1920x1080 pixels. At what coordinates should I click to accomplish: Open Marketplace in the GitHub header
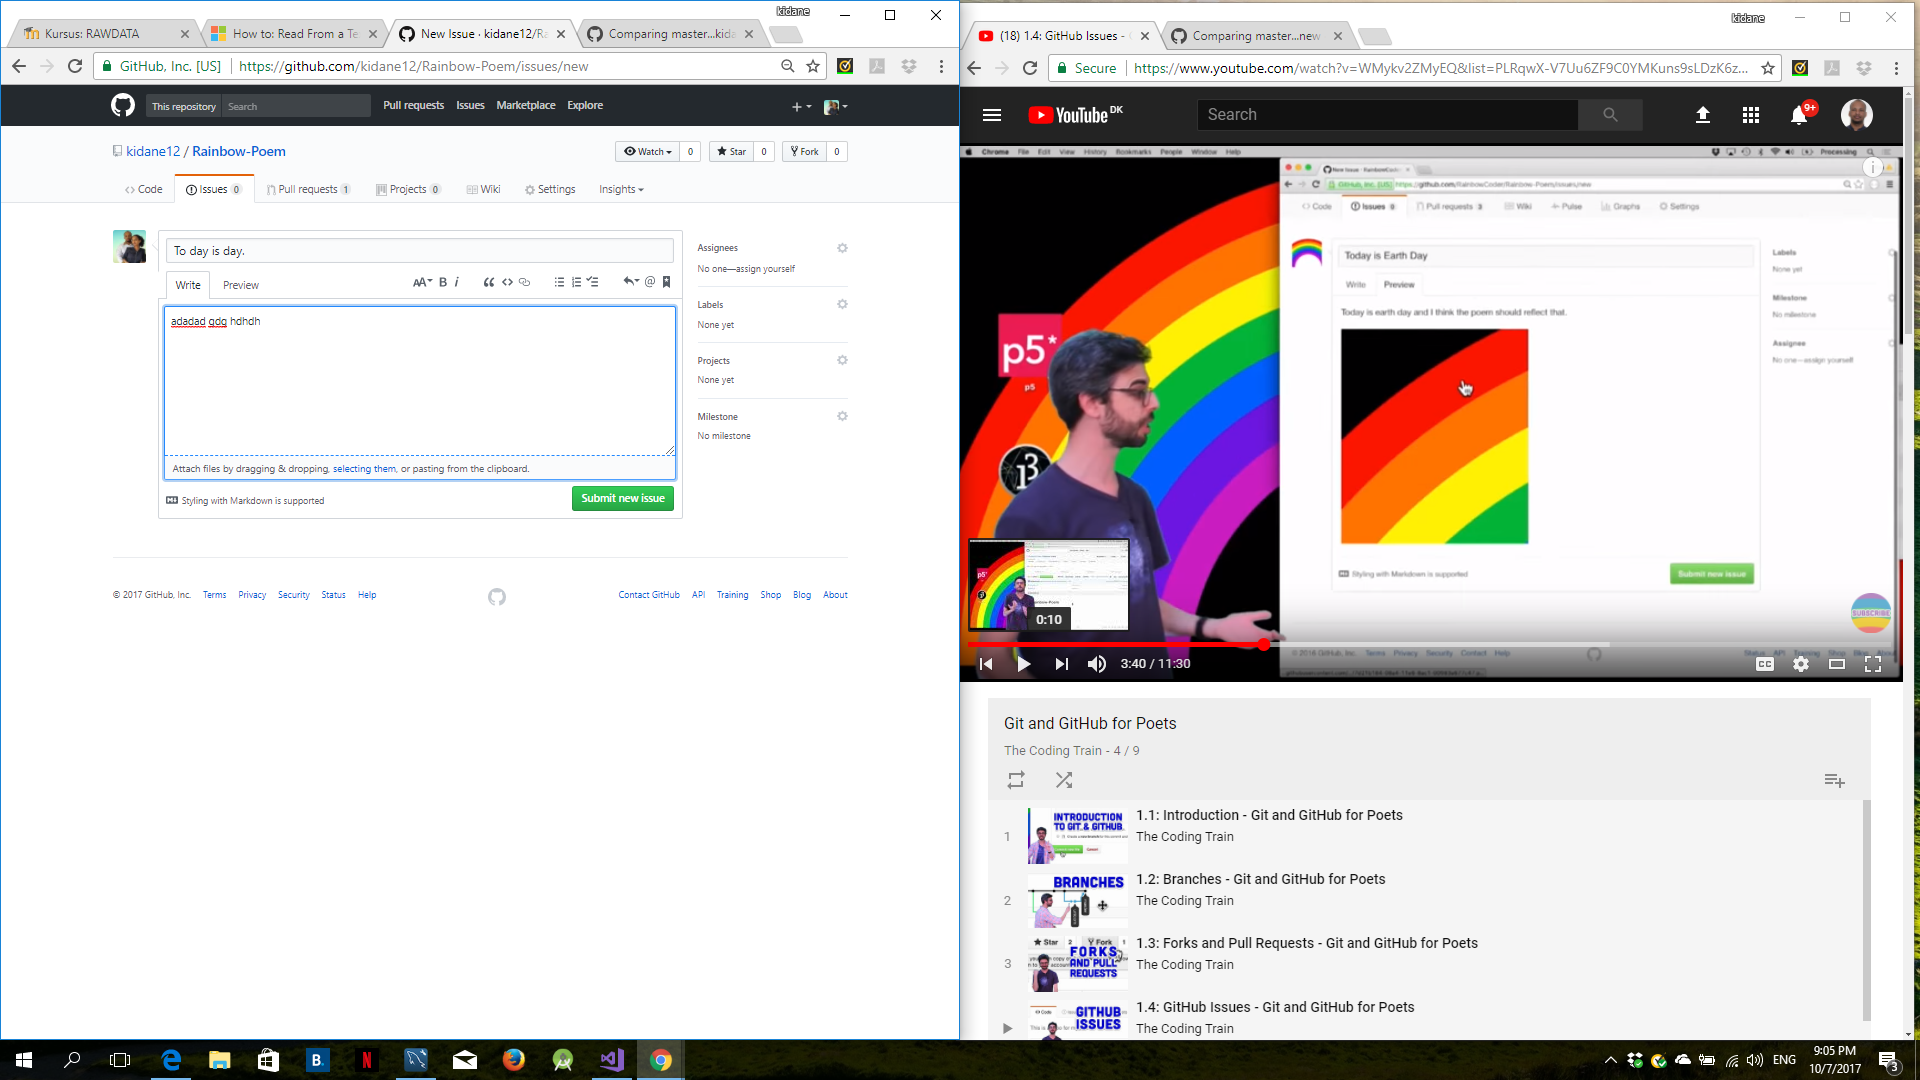click(x=525, y=105)
